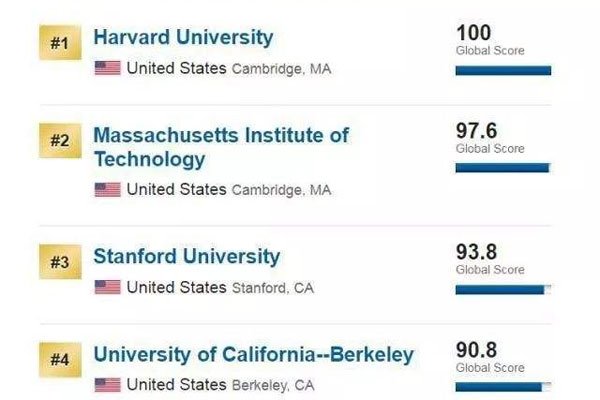Click the #3 gold rank badge
Viewport: 600px width, 400px height.
tap(60, 262)
